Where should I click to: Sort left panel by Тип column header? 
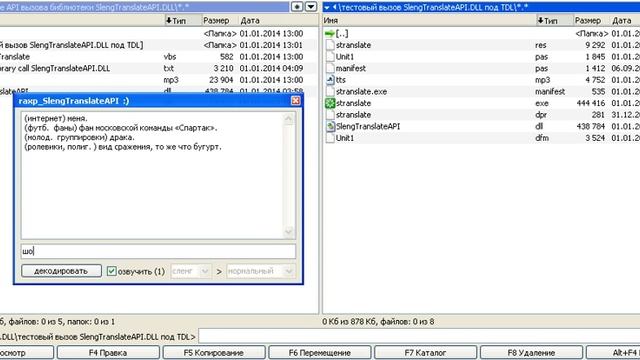click(182, 20)
